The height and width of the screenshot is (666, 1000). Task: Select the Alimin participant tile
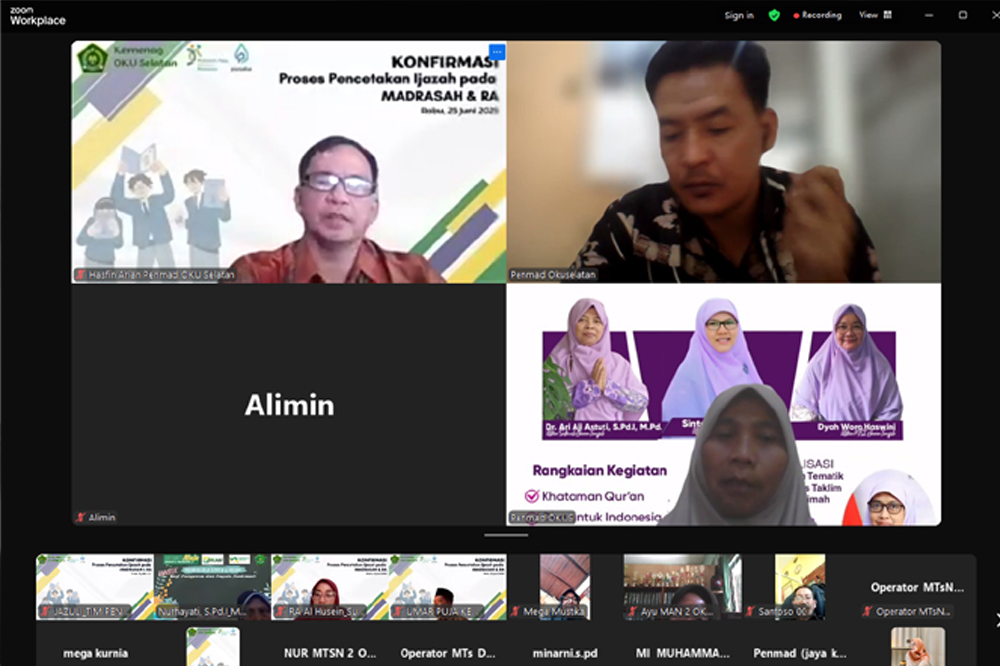click(289, 405)
